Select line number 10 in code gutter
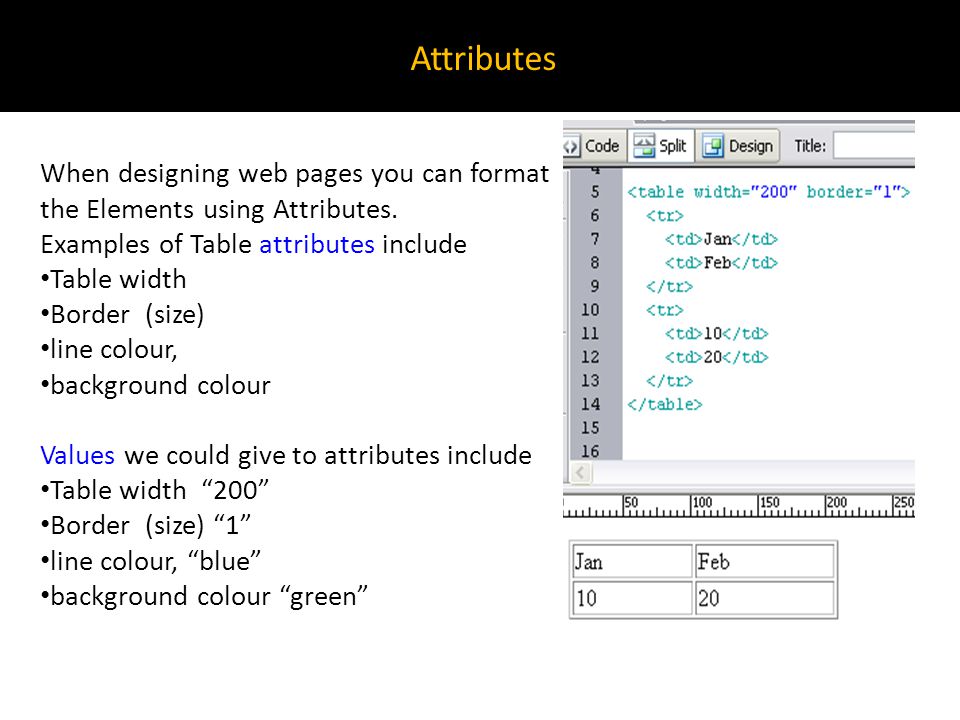The image size is (960, 720). (x=590, y=310)
